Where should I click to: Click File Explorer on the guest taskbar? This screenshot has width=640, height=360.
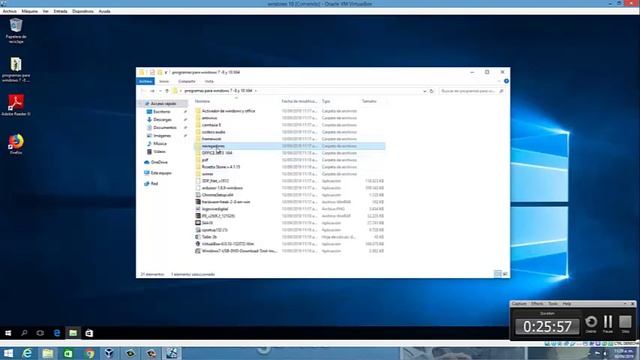pos(73,333)
